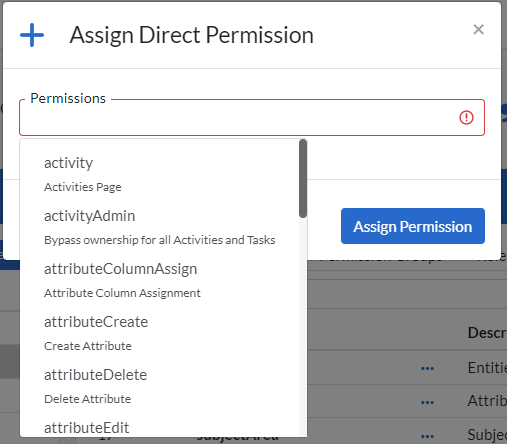Click the Delete Attribute description text
507x444 pixels.
click(x=87, y=399)
